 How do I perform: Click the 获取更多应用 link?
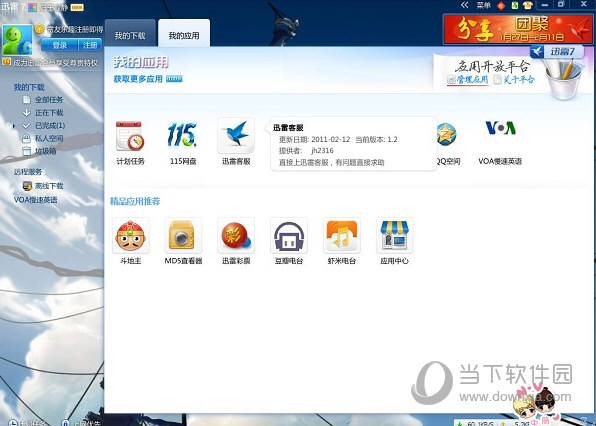pyautogui.click(x=138, y=79)
